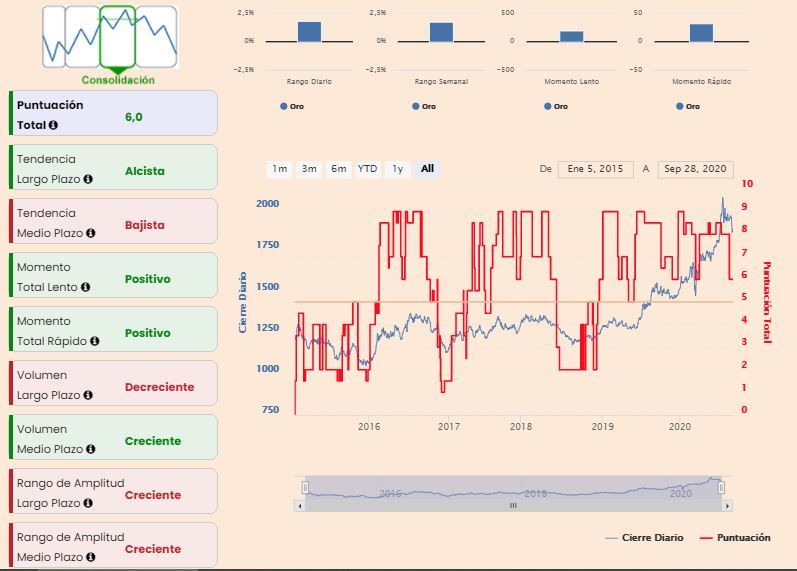The width and height of the screenshot is (797, 571).
Task: Click the 2019 x-axis label
Action: [x=602, y=426]
